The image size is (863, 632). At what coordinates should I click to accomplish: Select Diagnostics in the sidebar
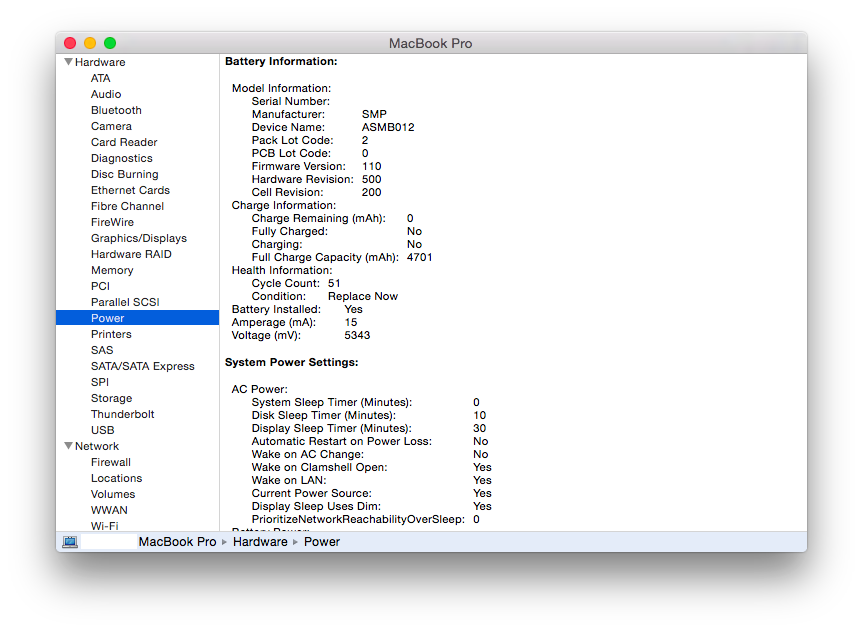click(x=122, y=158)
